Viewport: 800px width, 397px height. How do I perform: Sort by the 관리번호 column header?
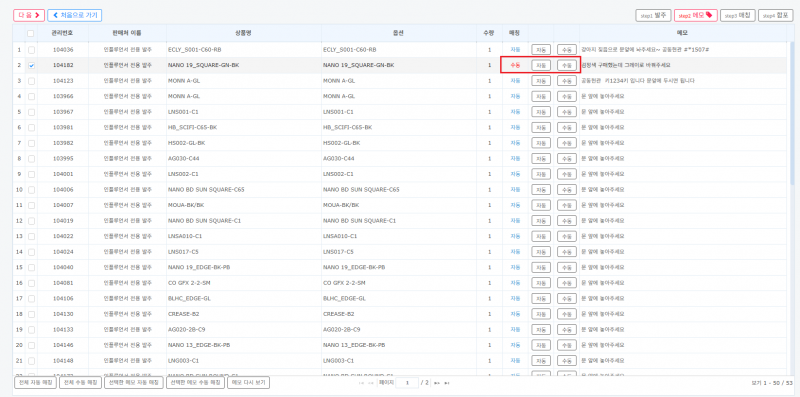(x=63, y=33)
